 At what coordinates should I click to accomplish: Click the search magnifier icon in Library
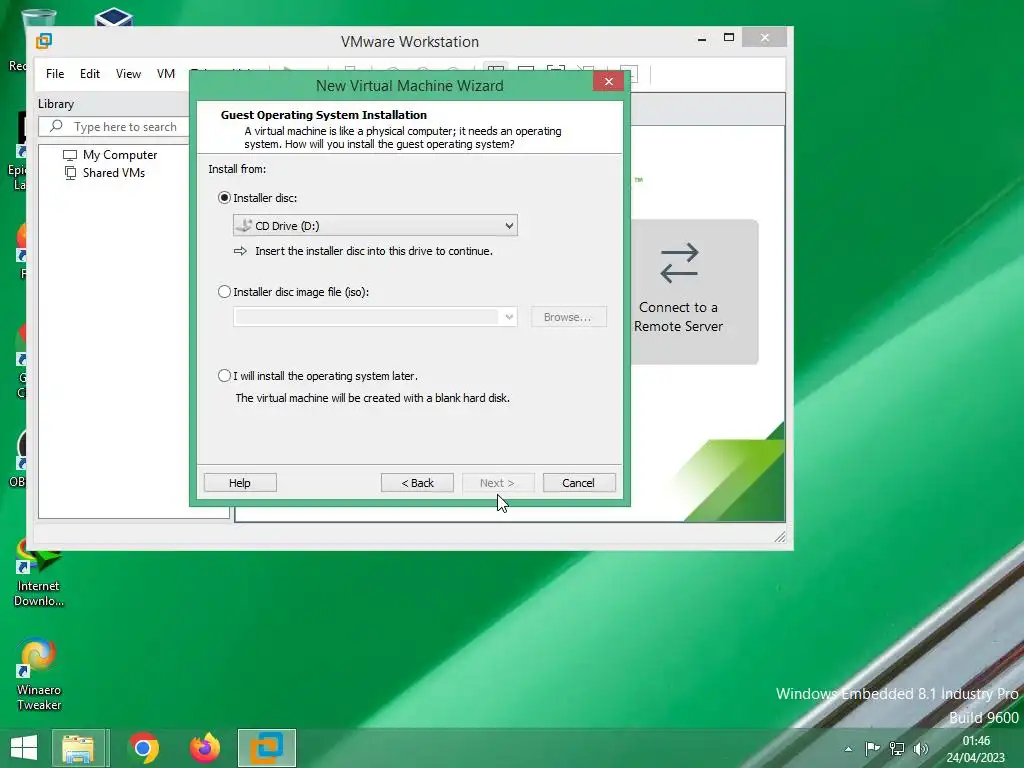tap(56, 126)
